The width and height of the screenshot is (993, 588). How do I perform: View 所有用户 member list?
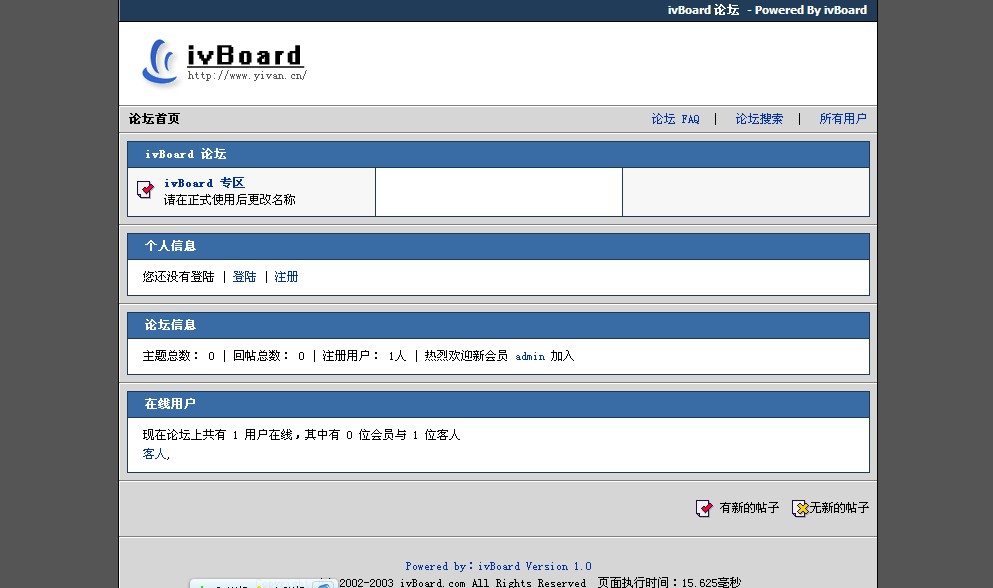(x=842, y=119)
